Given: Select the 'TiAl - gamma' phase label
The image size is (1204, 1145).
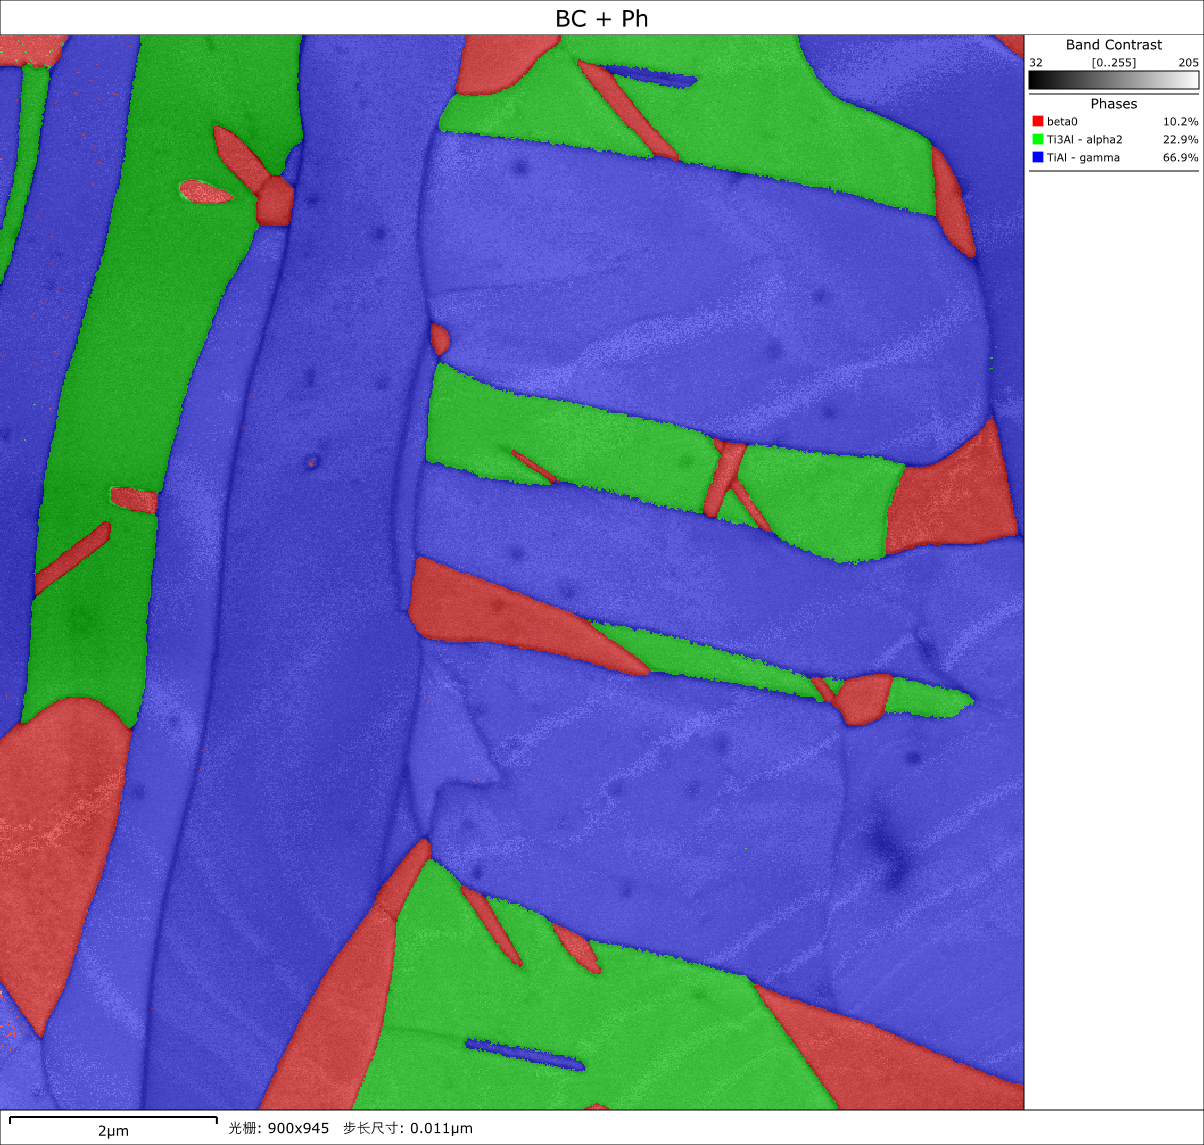Looking at the screenshot, I should (1082, 158).
